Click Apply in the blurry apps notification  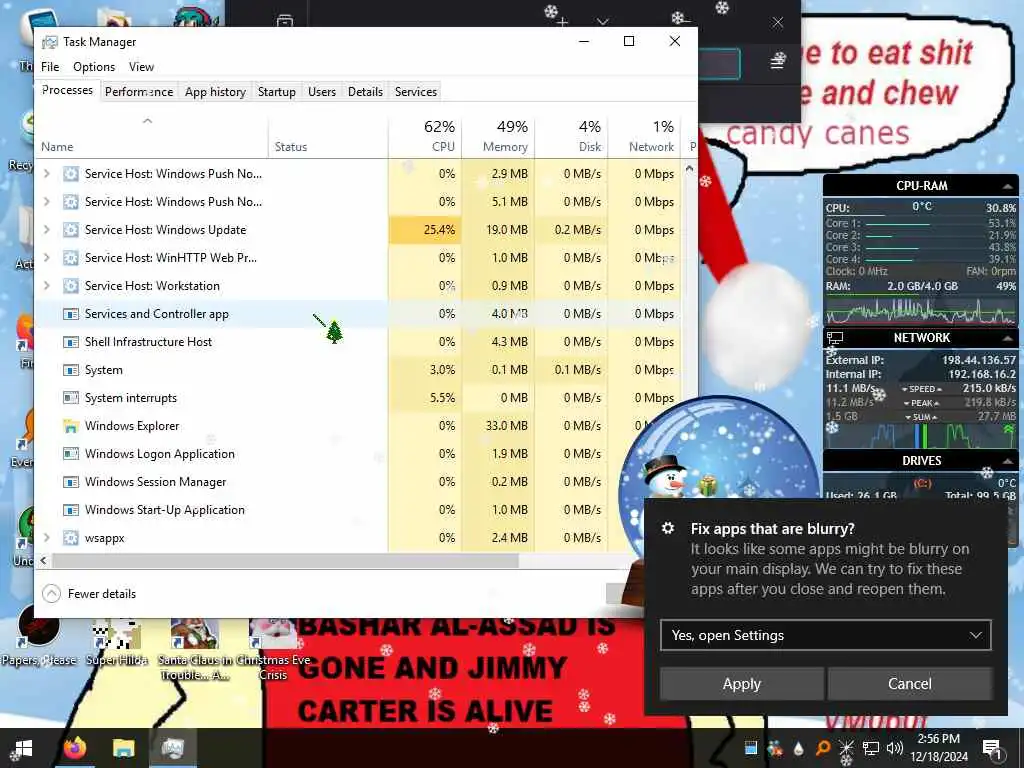(x=742, y=684)
